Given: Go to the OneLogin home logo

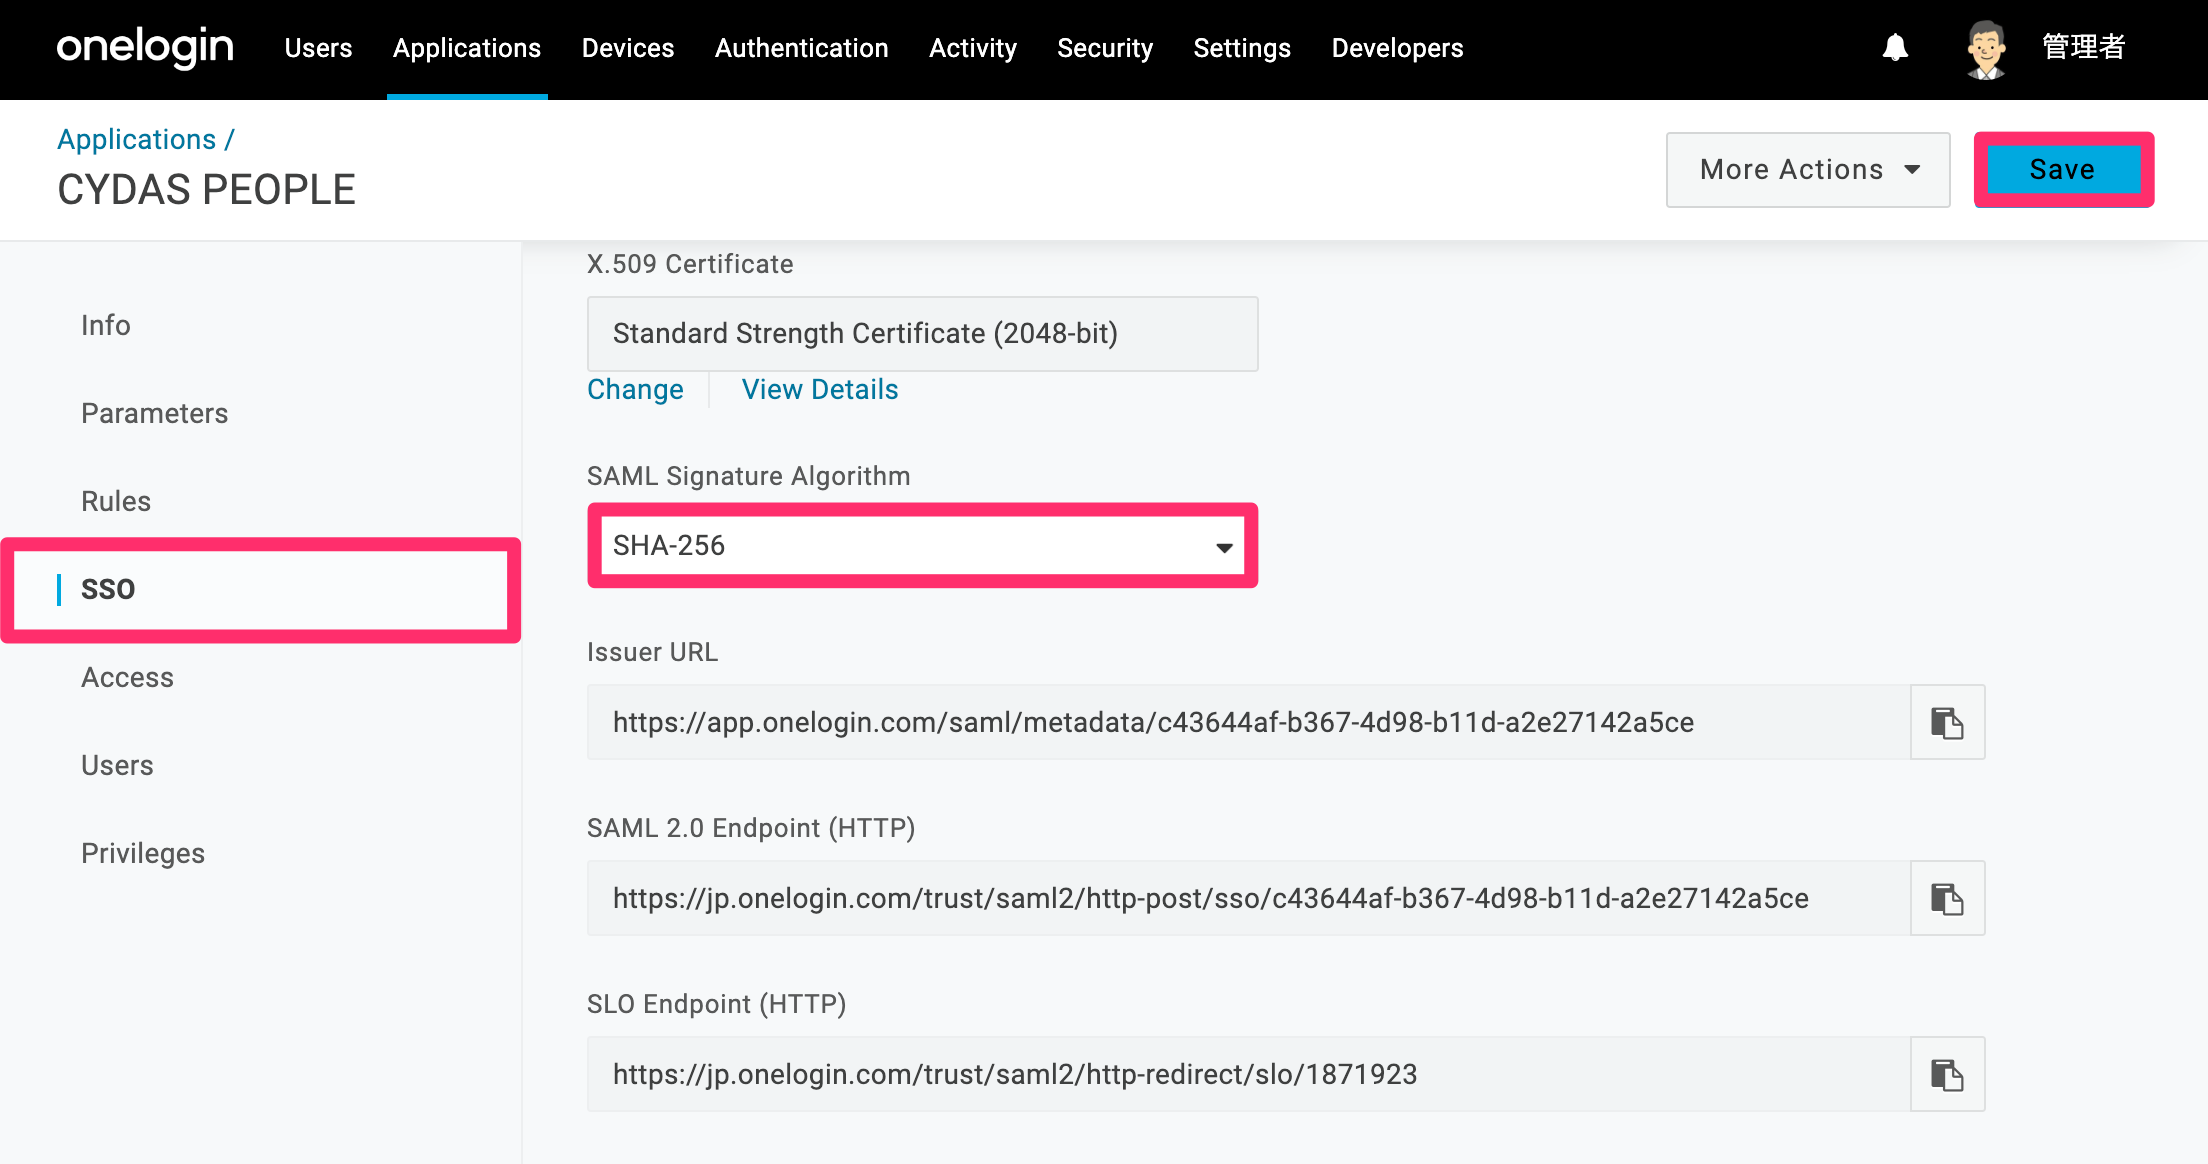Looking at the screenshot, I should click(x=145, y=47).
